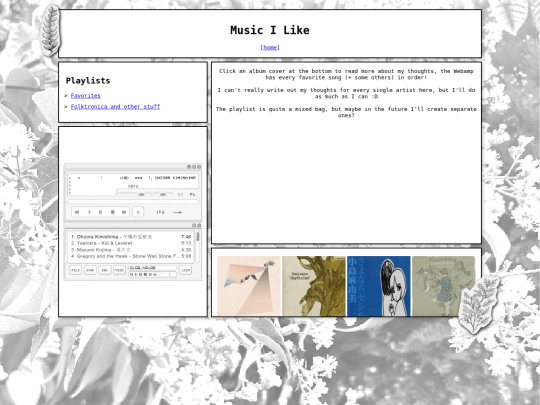Open the playlist MISC menu button
Viewport: 540px width, 405px height.
click(x=119, y=270)
